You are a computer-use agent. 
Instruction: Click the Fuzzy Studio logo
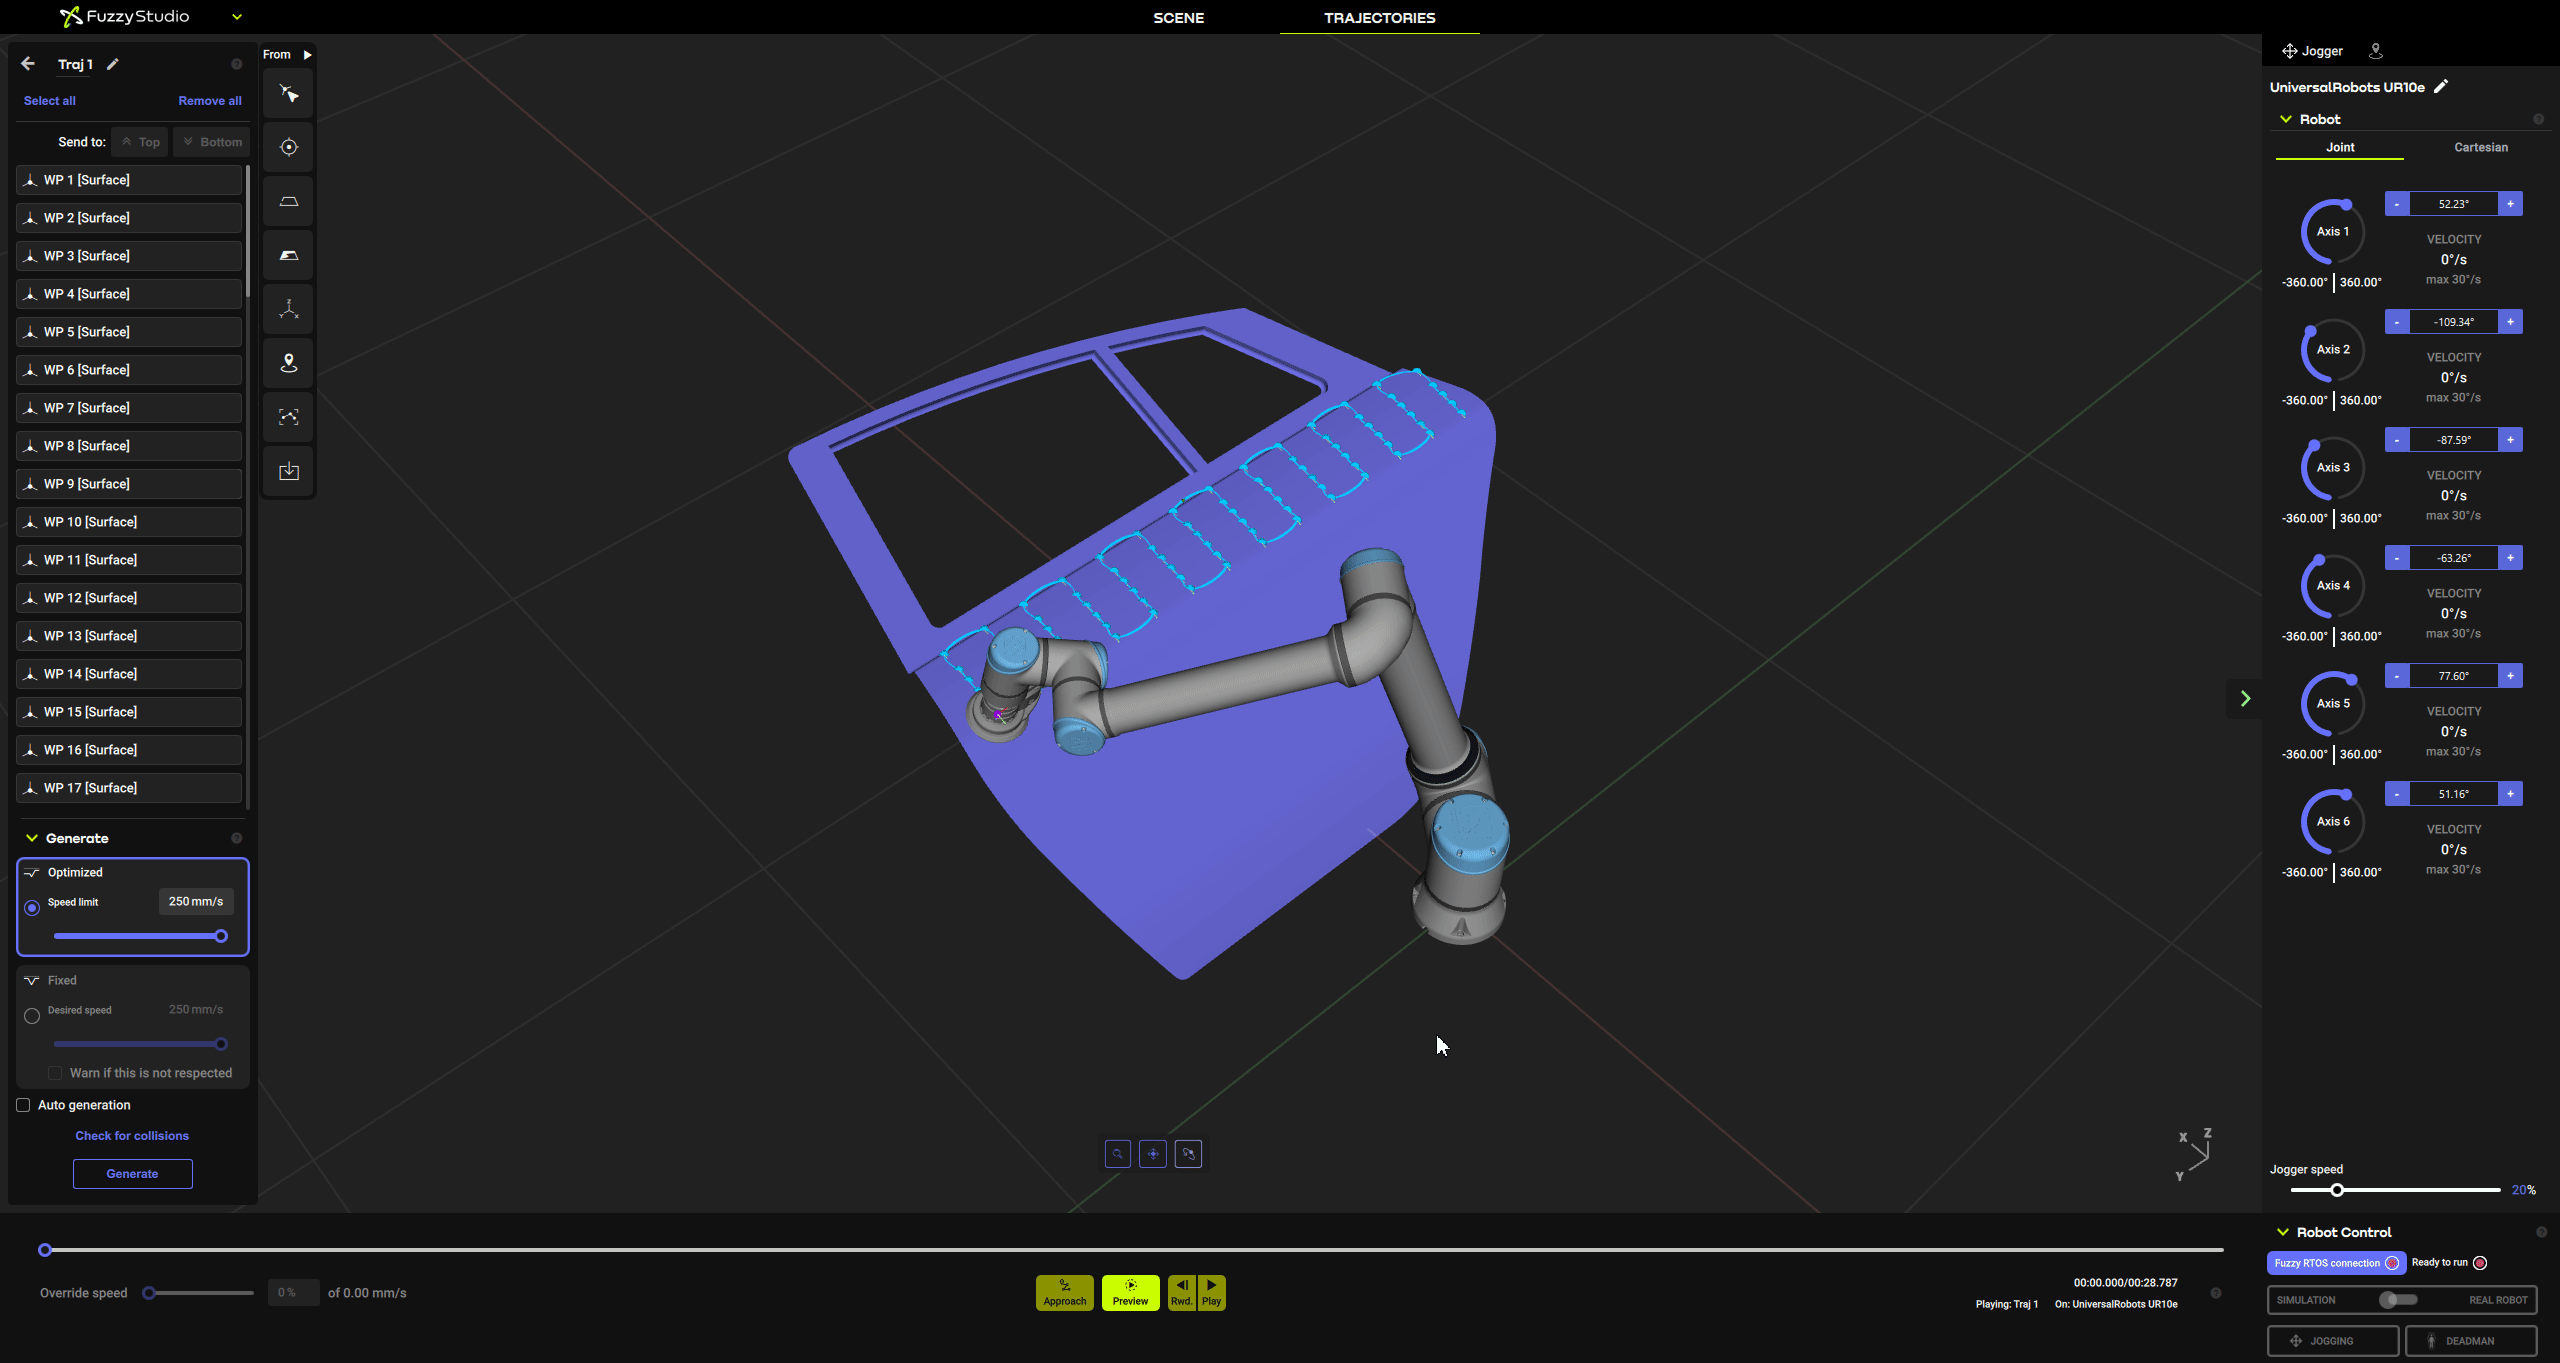(125, 17)
